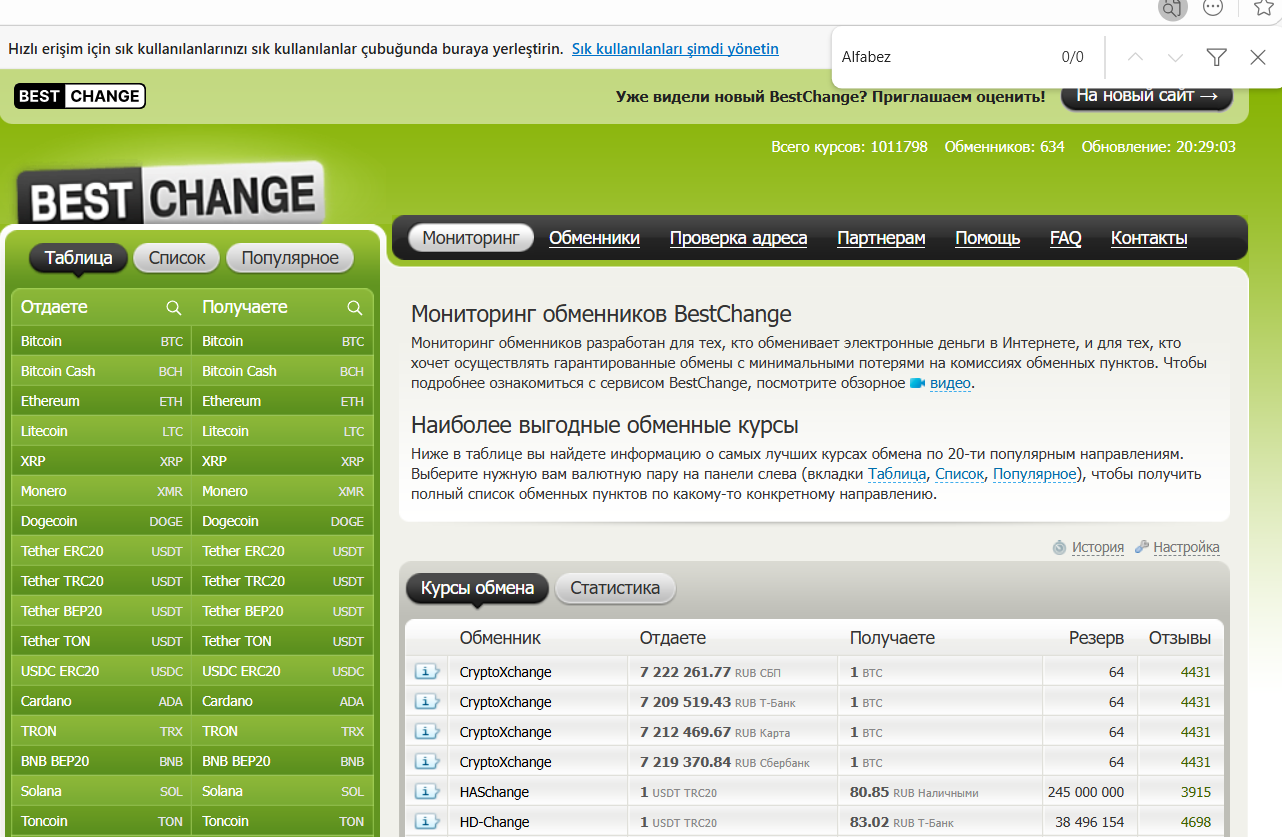1282x837 pixels.
Task: Click the Обменник column header in the rates table
Action: (500, 638)
